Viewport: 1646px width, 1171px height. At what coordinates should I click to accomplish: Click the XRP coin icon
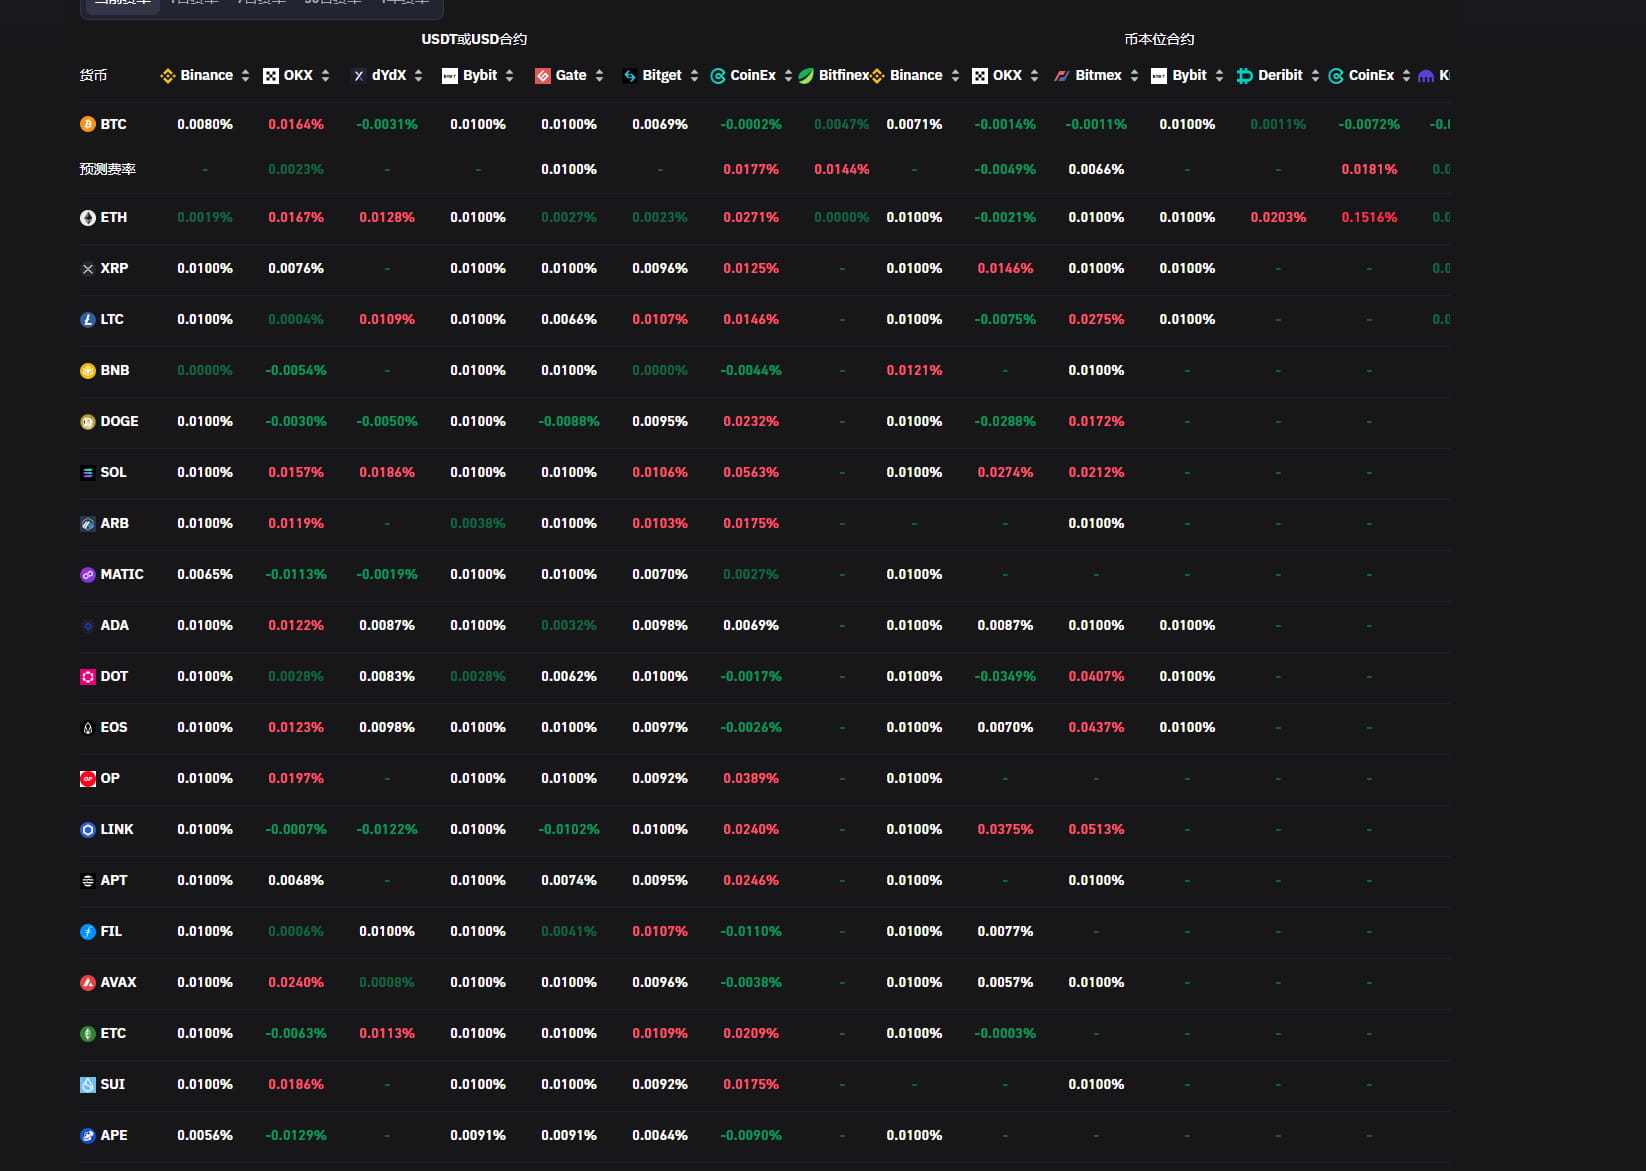pos(88,268)
